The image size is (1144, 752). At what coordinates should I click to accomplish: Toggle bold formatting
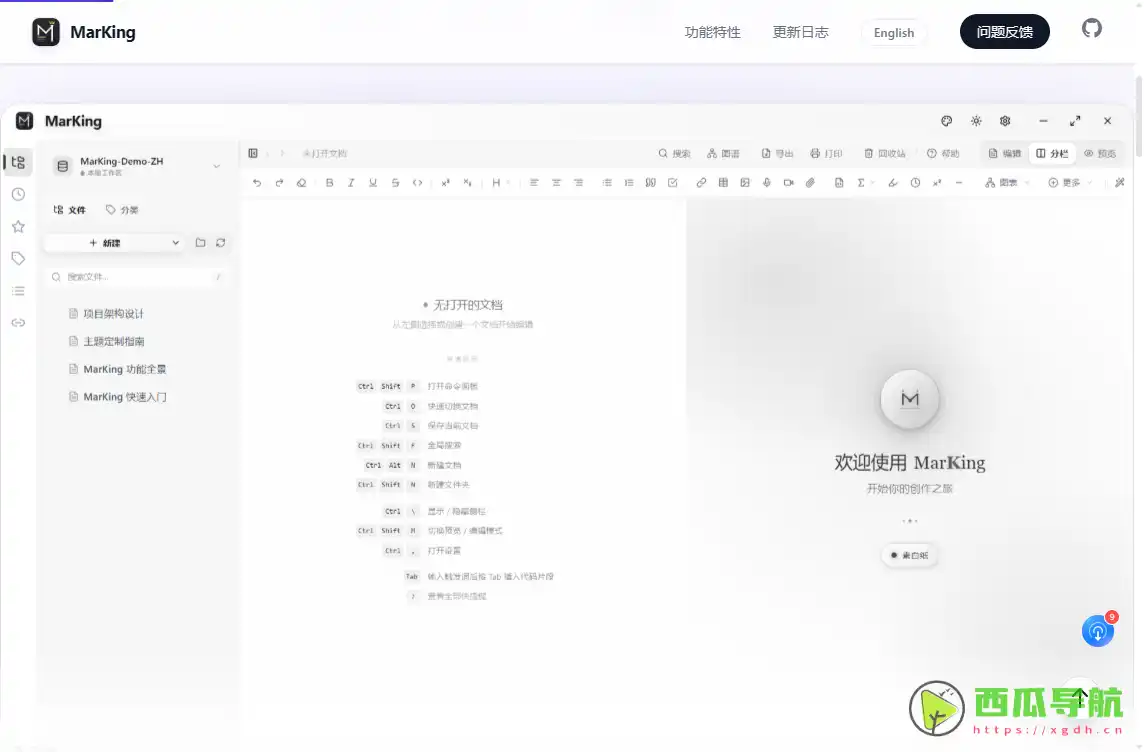(330, 183)
